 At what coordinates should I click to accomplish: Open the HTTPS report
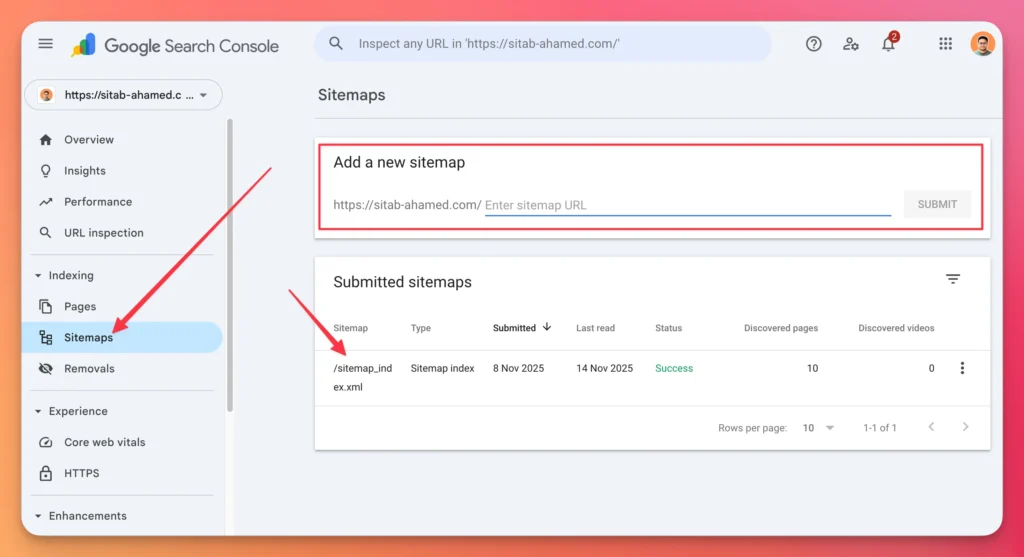point(82,473)
